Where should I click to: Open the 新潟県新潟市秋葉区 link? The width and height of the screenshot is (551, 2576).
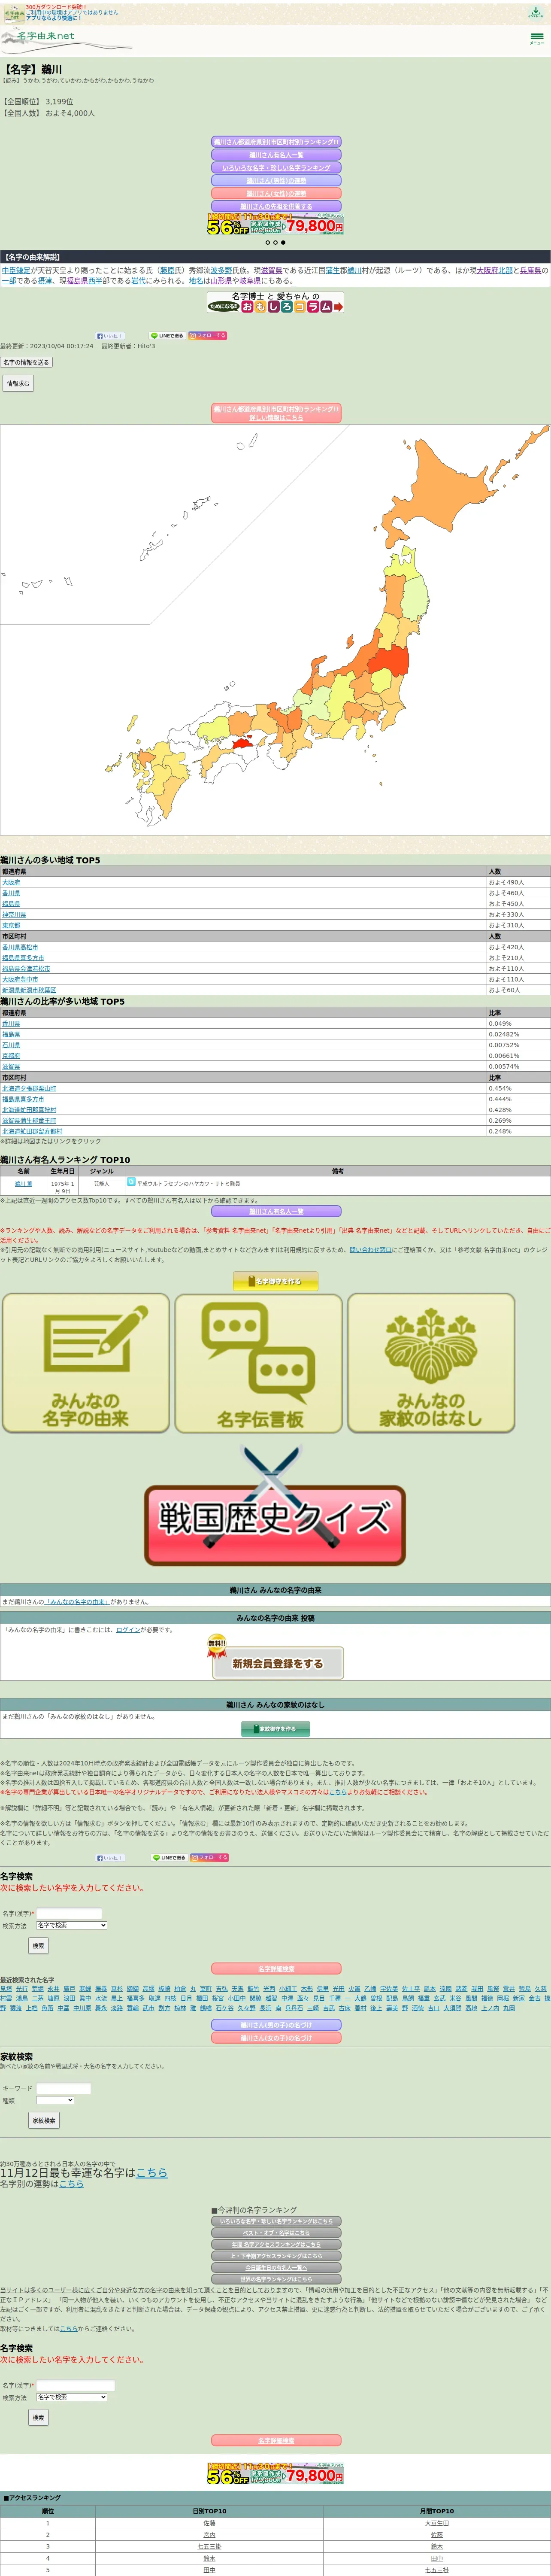click(29, 990)
